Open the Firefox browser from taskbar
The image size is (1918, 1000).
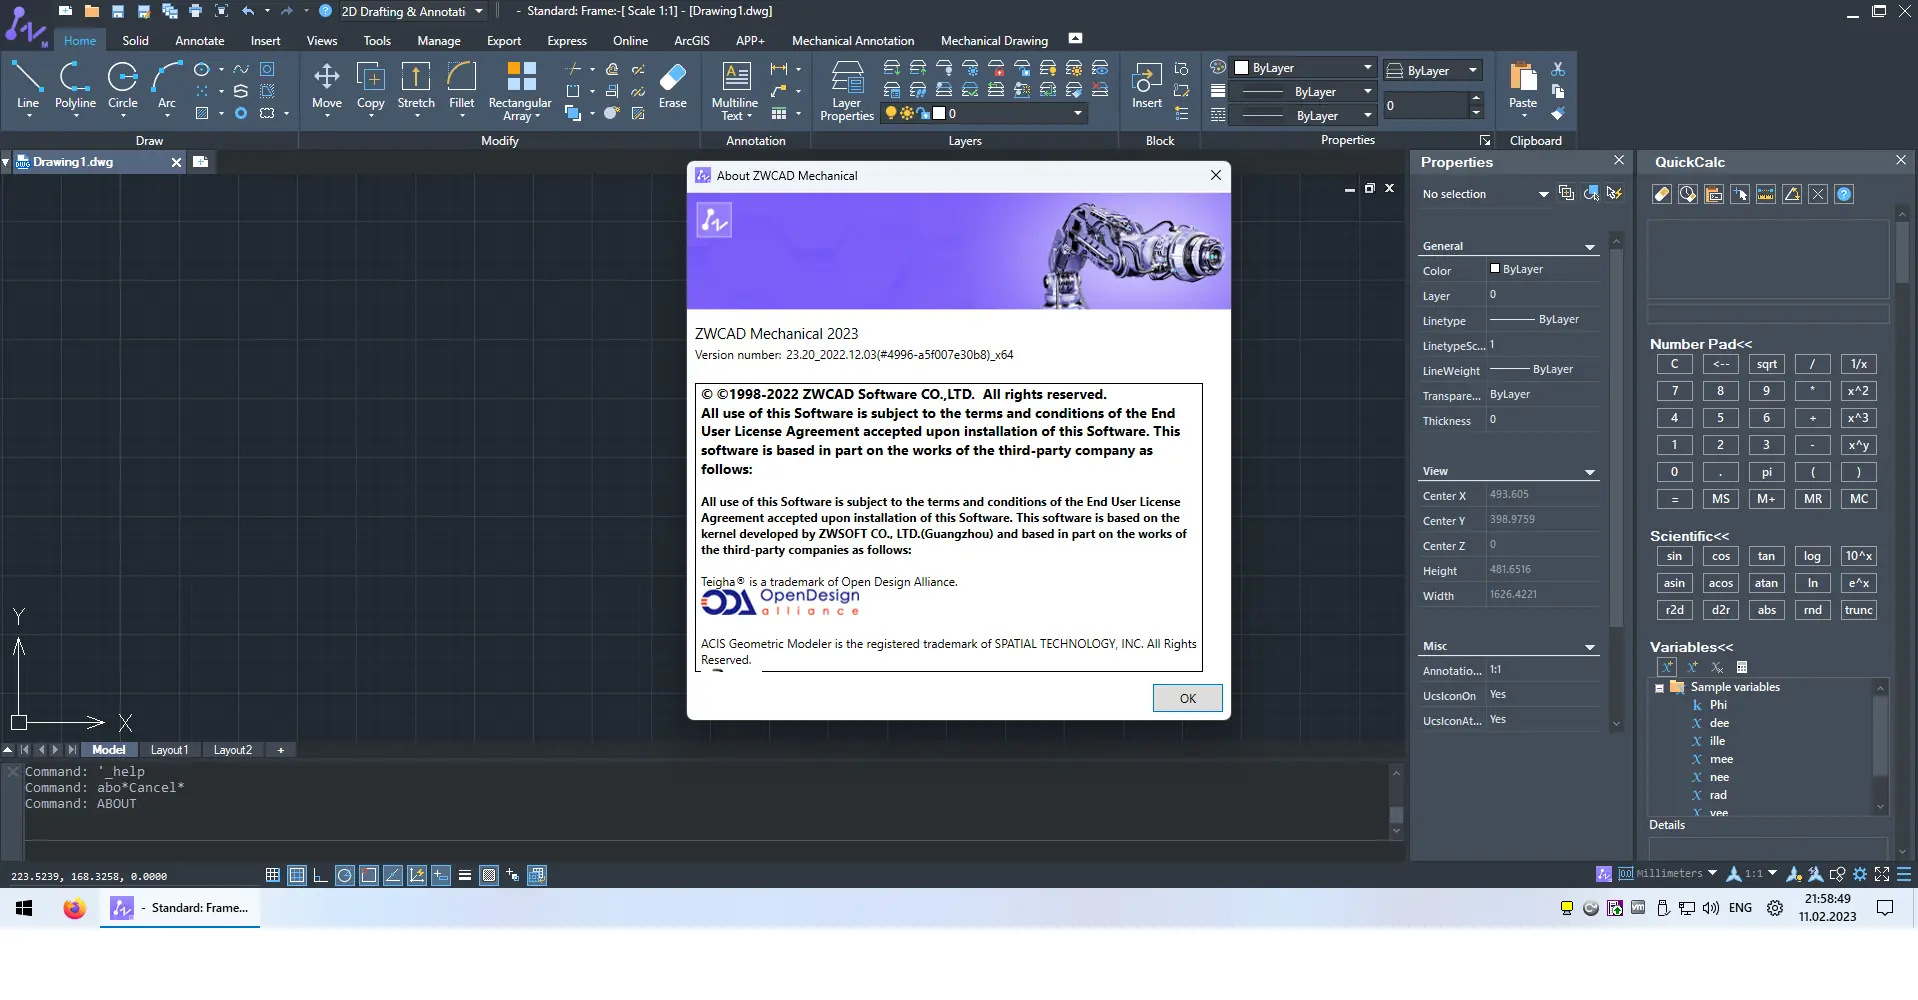[x=74, y=908]
